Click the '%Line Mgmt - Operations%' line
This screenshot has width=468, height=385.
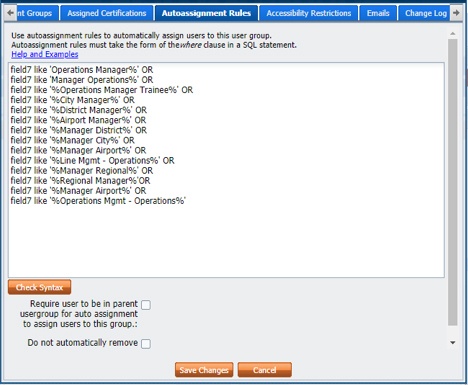click(x=92, y=160)
